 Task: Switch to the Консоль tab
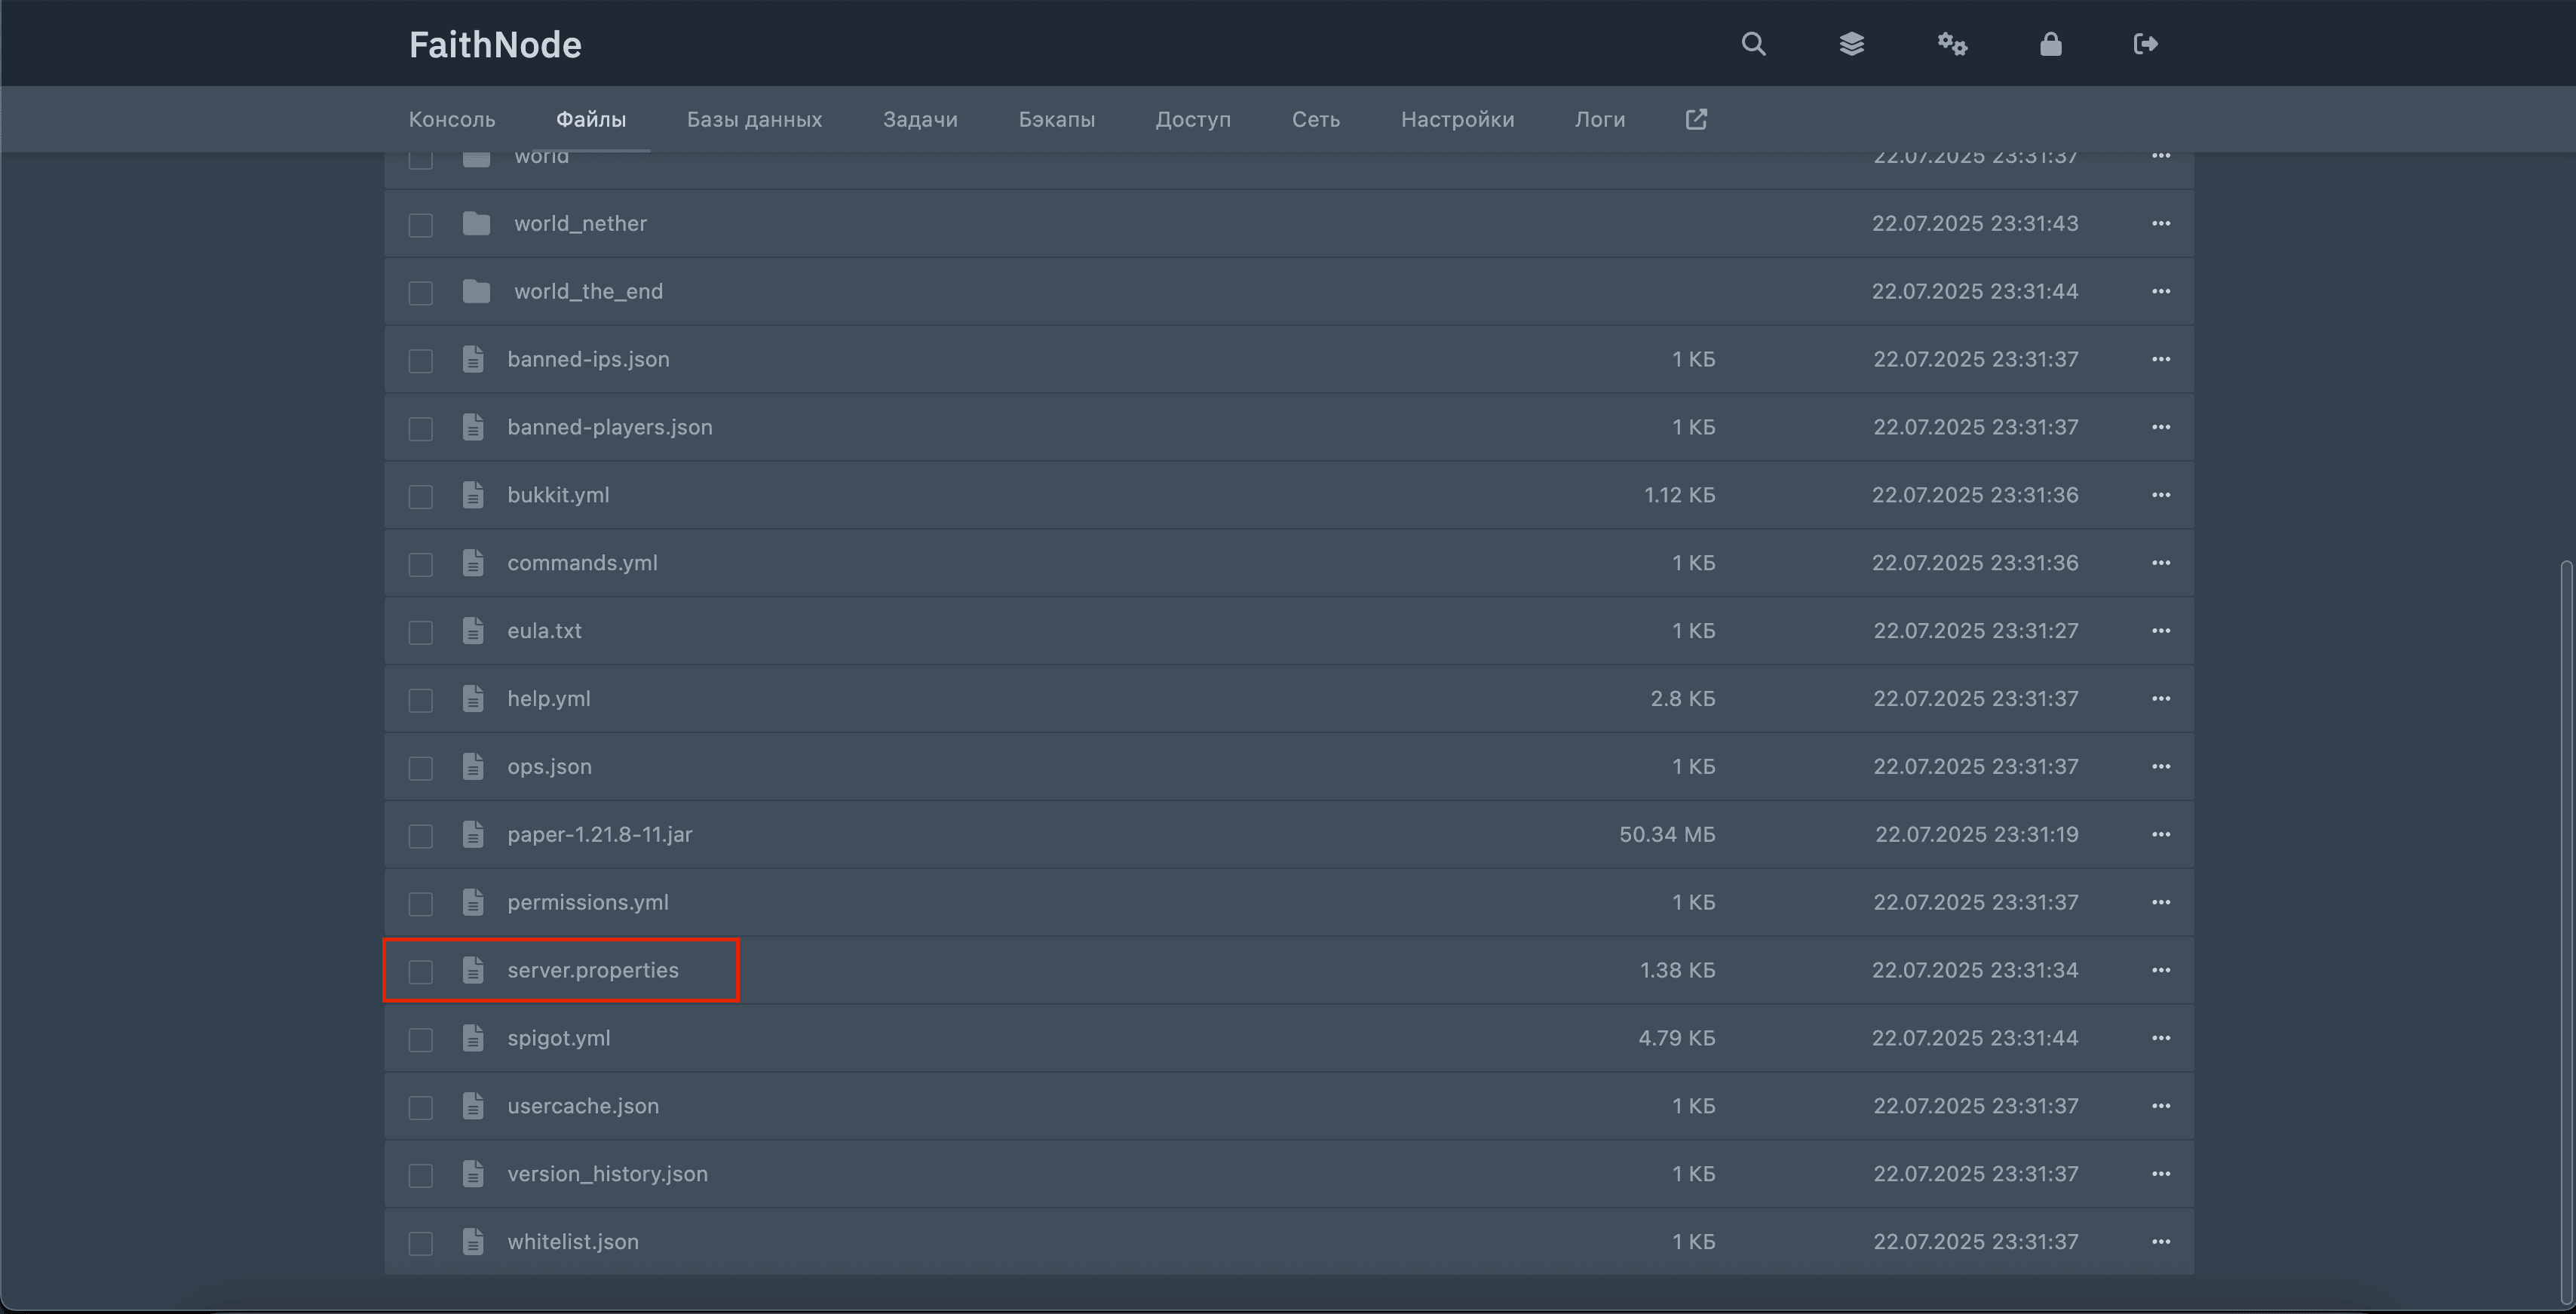[x=452, y=119]
